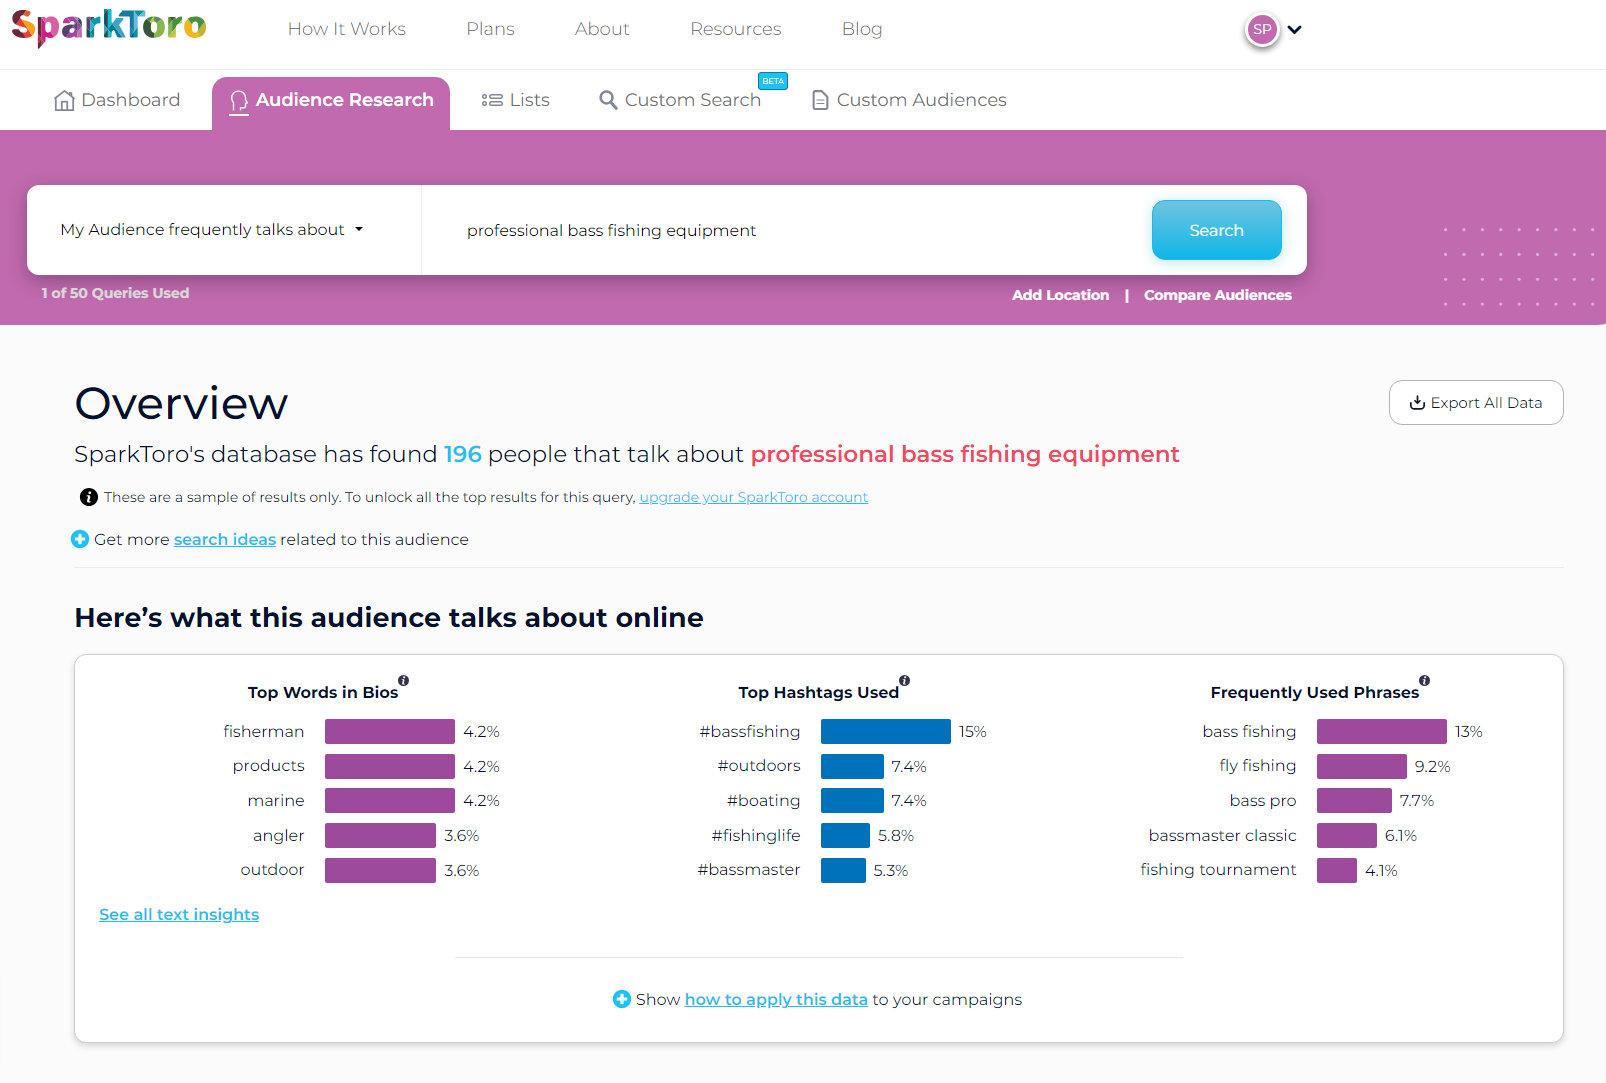
Task: Click the Custom Search magnifier icon
Action: point(608,100)
